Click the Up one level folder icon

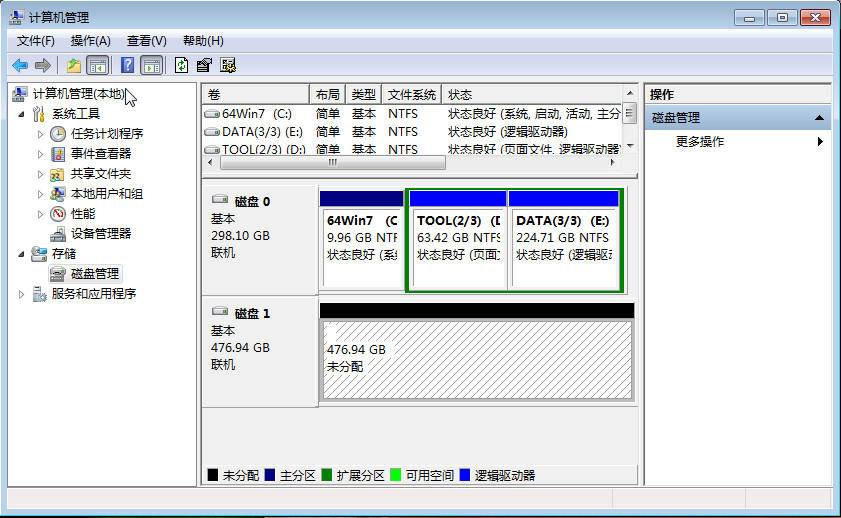point(73,65)
